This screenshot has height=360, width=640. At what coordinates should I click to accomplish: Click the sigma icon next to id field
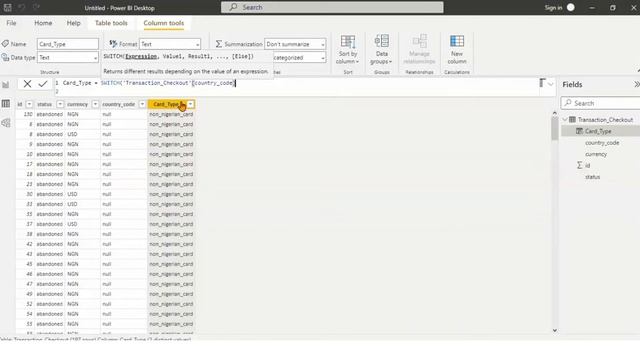click(579, 165)
